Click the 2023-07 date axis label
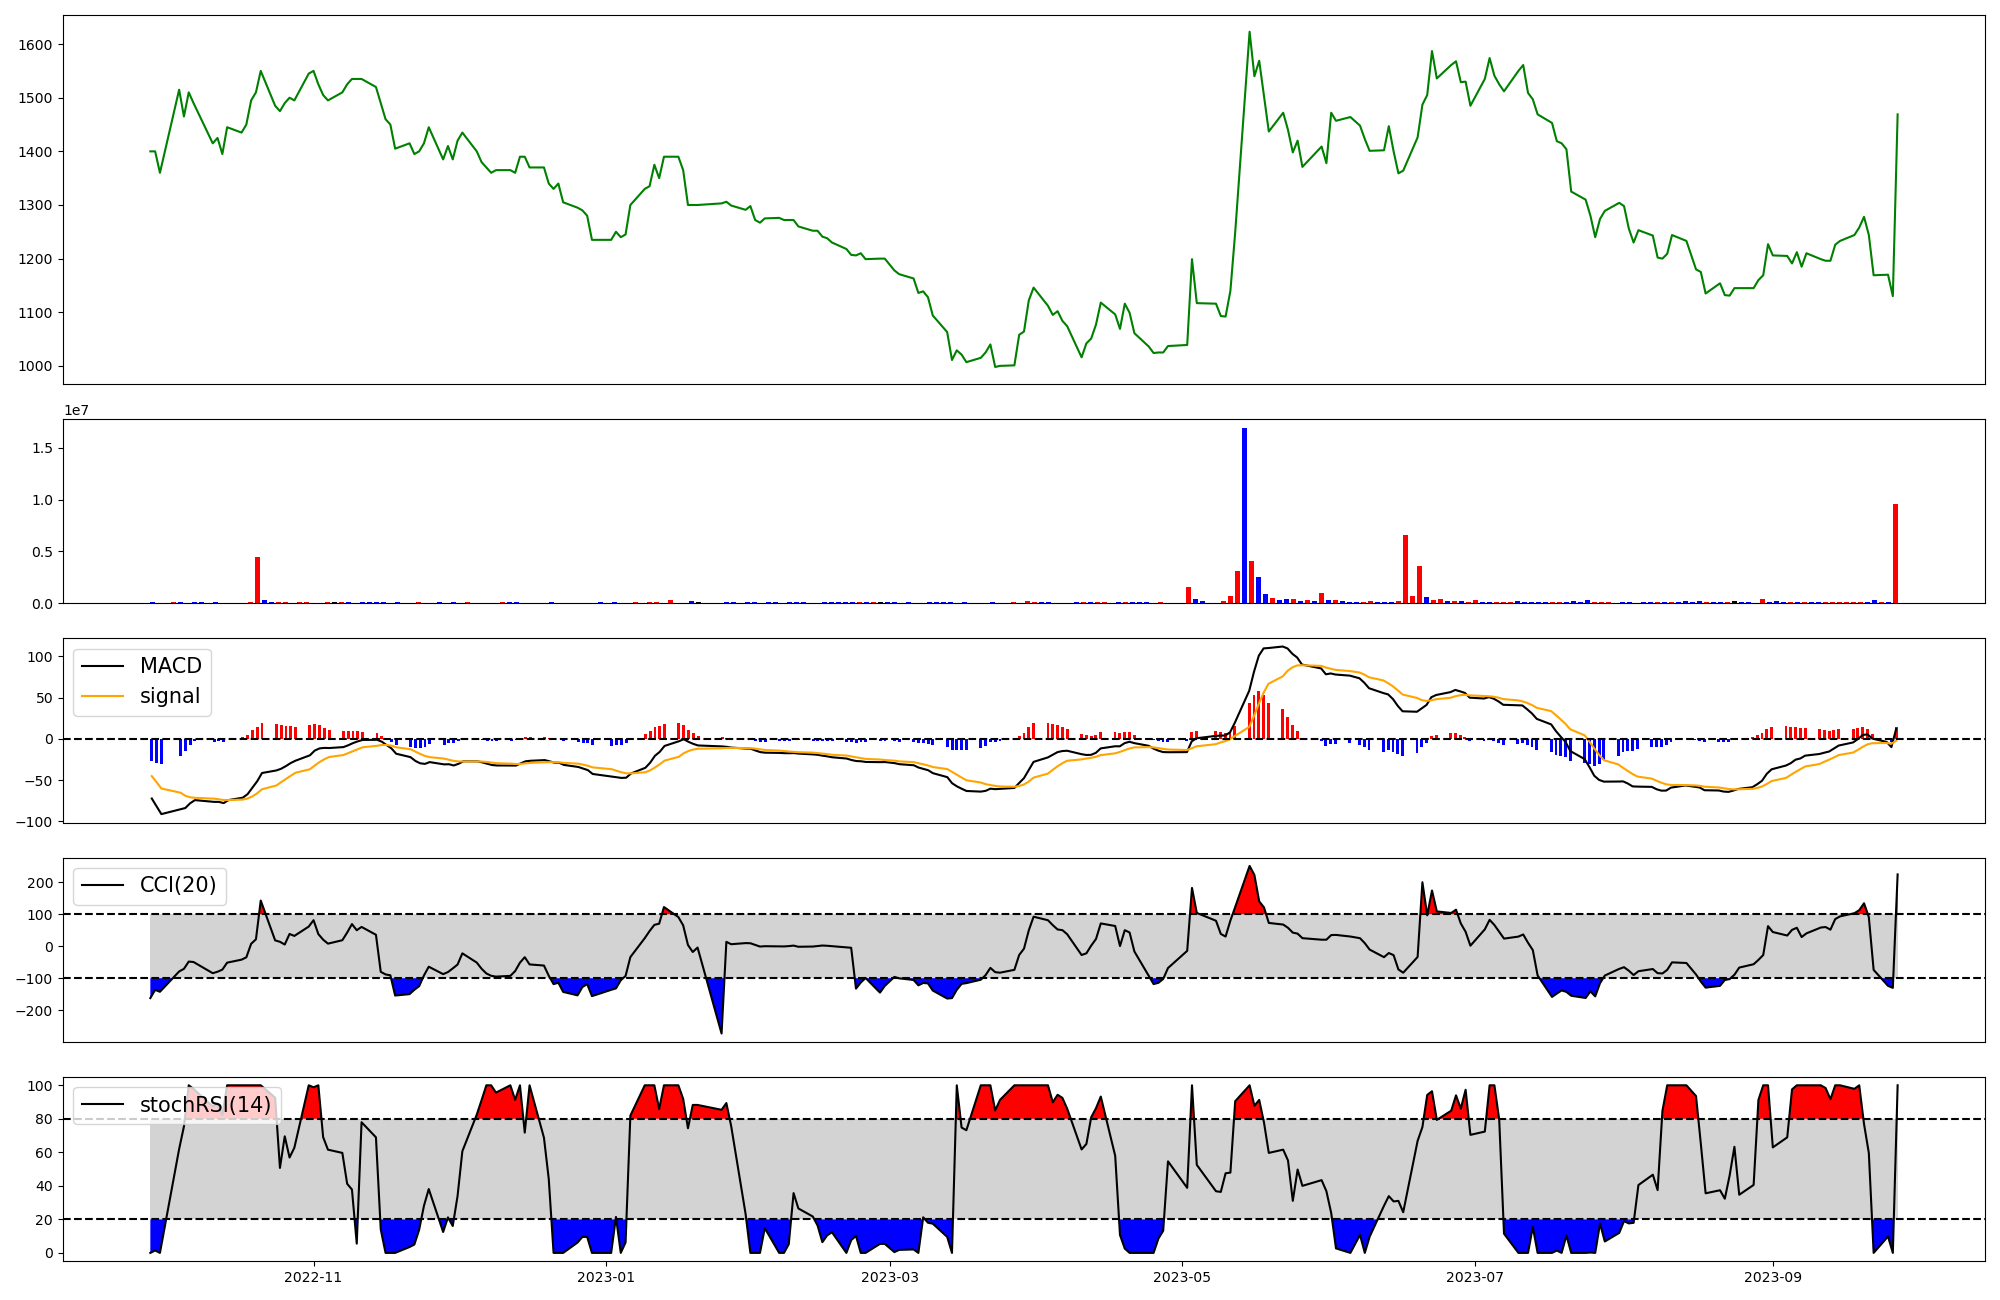2000x1300 pixels. (x=1475, y=1277)
